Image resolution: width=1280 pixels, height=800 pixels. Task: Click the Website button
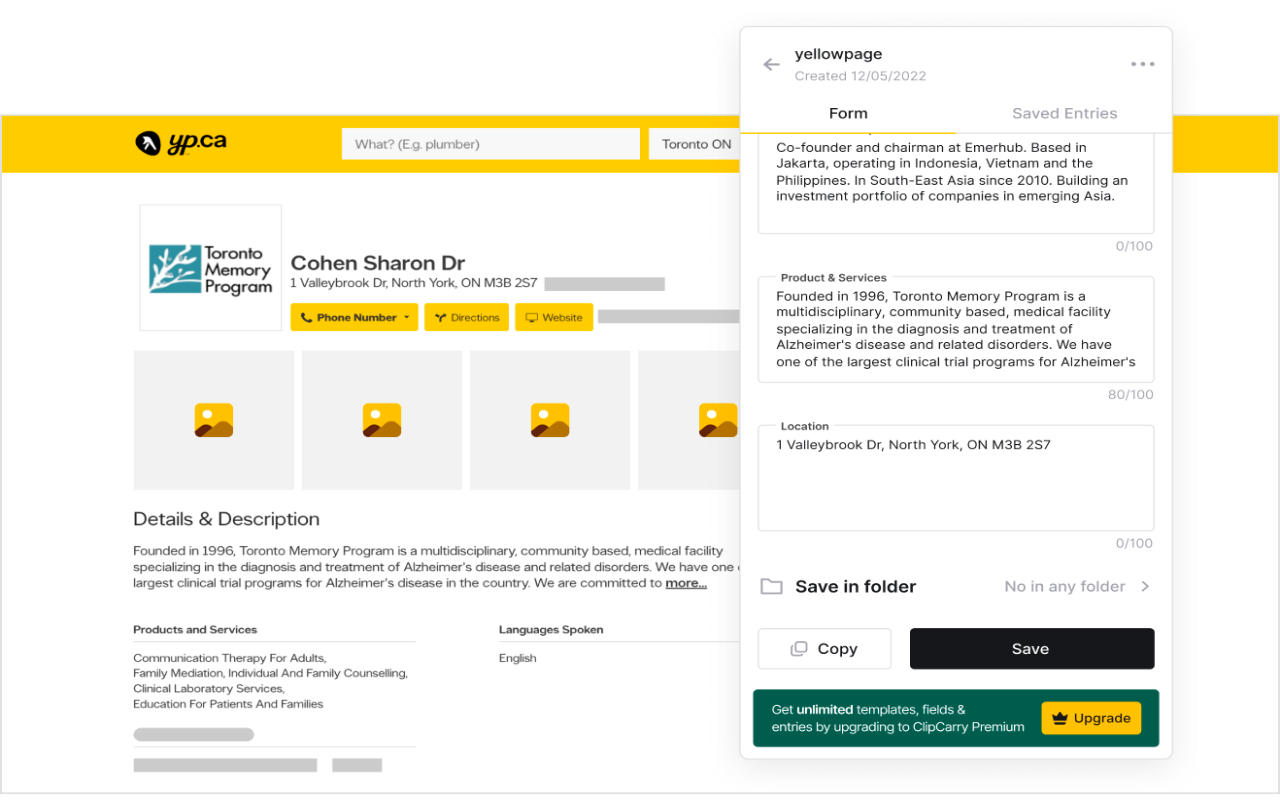pos(554,317)
